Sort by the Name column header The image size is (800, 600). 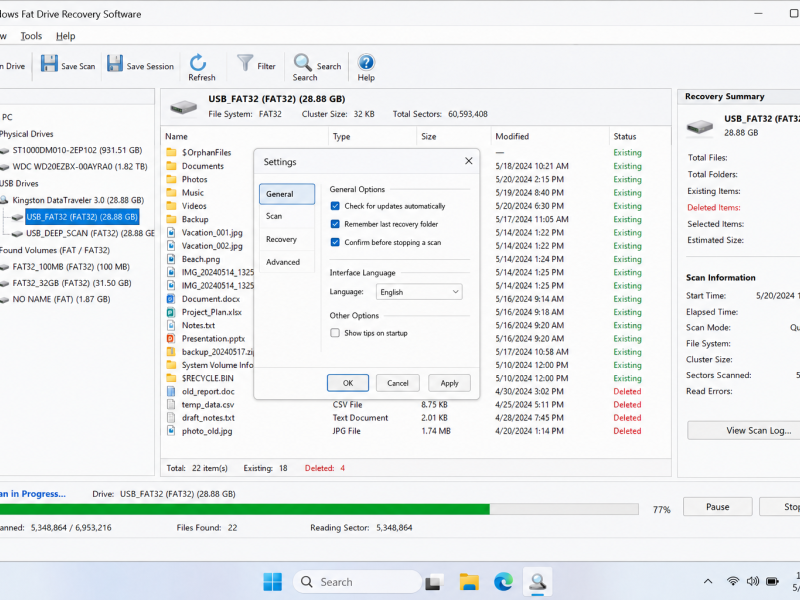pos(244,136)
